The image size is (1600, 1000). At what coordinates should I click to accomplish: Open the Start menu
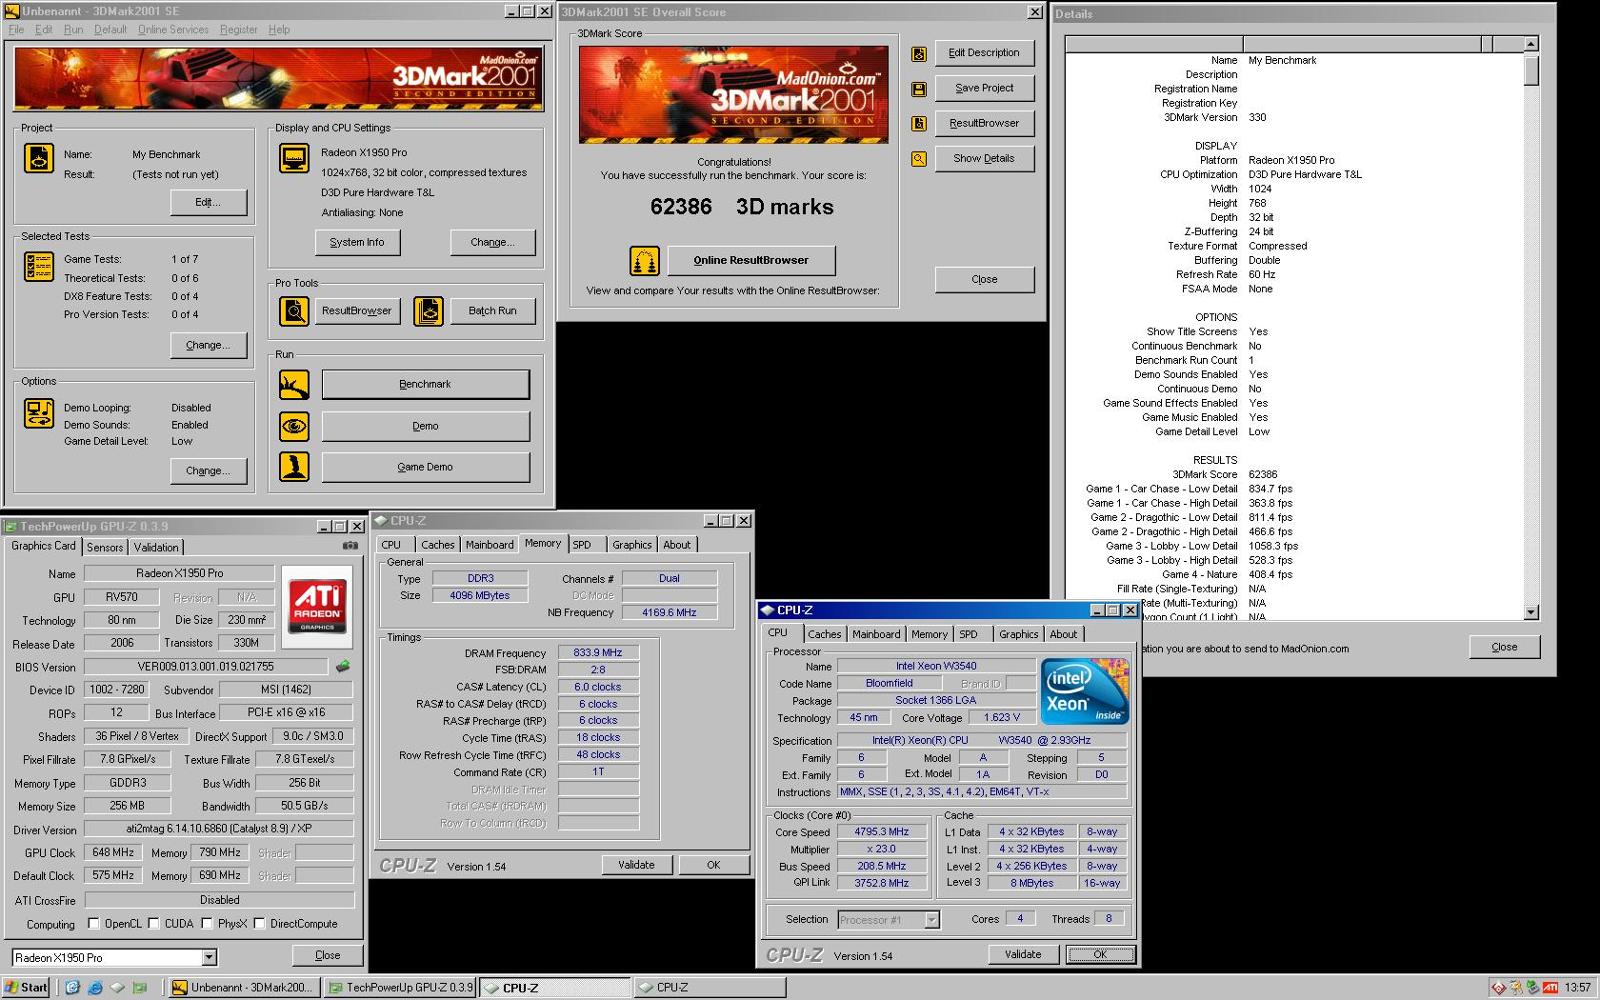point(26,987)
